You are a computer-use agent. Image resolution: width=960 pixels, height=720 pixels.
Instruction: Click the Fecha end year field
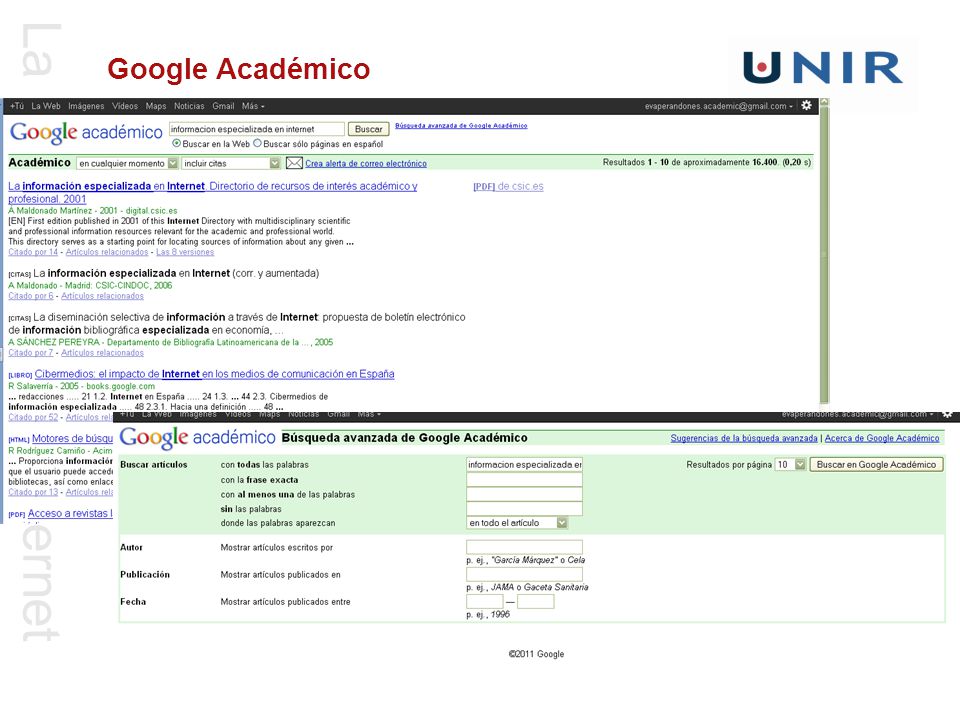pos(535,601)
